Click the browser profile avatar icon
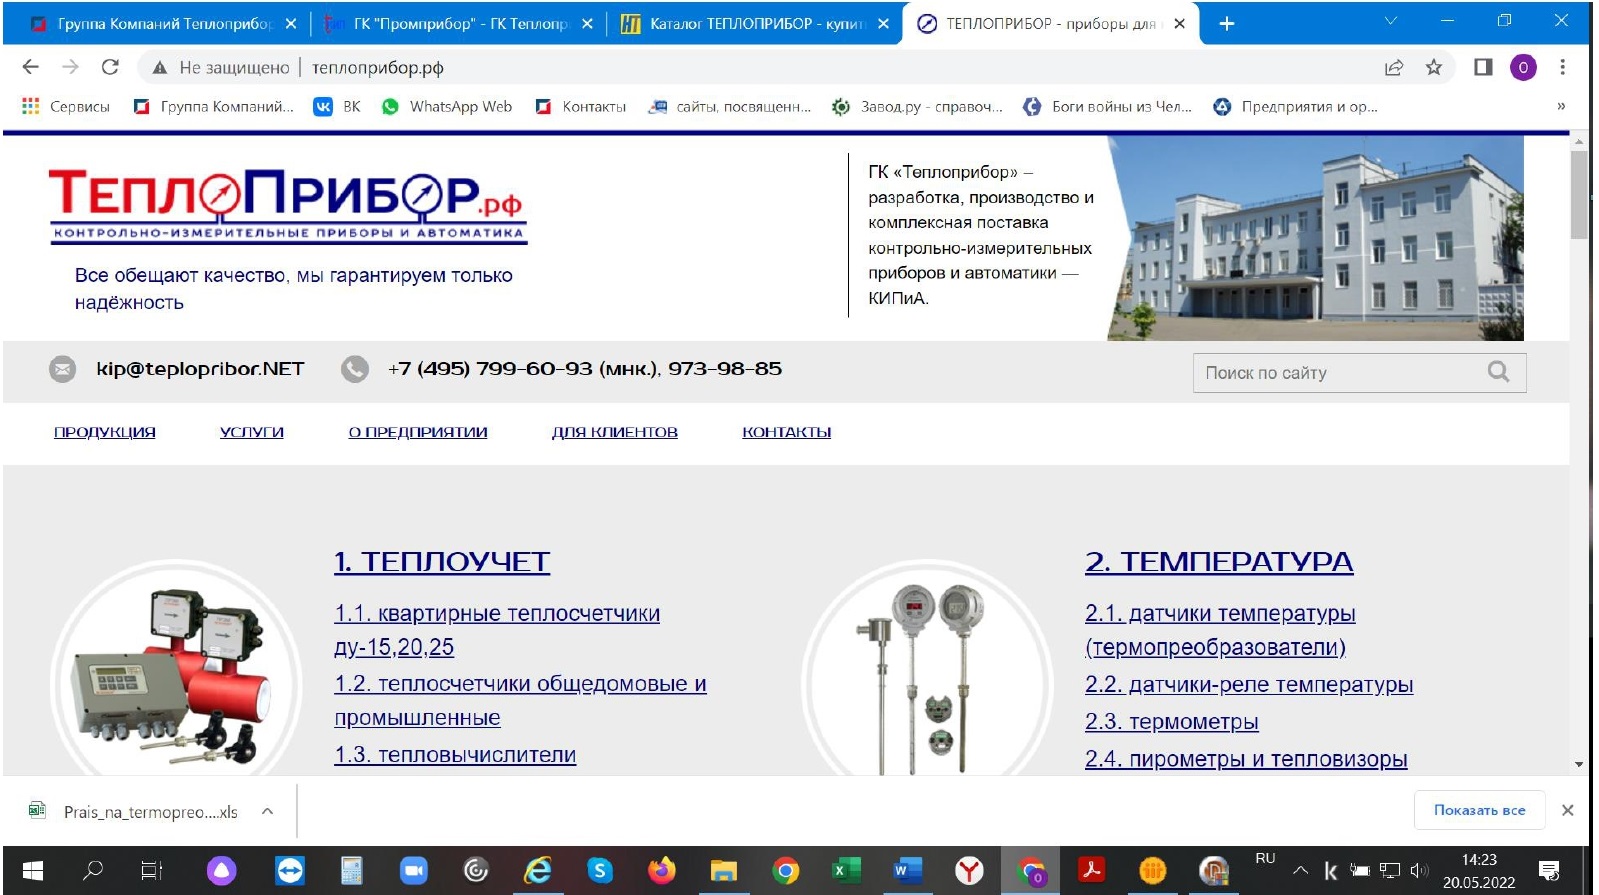 click(x=1523, y=67)
